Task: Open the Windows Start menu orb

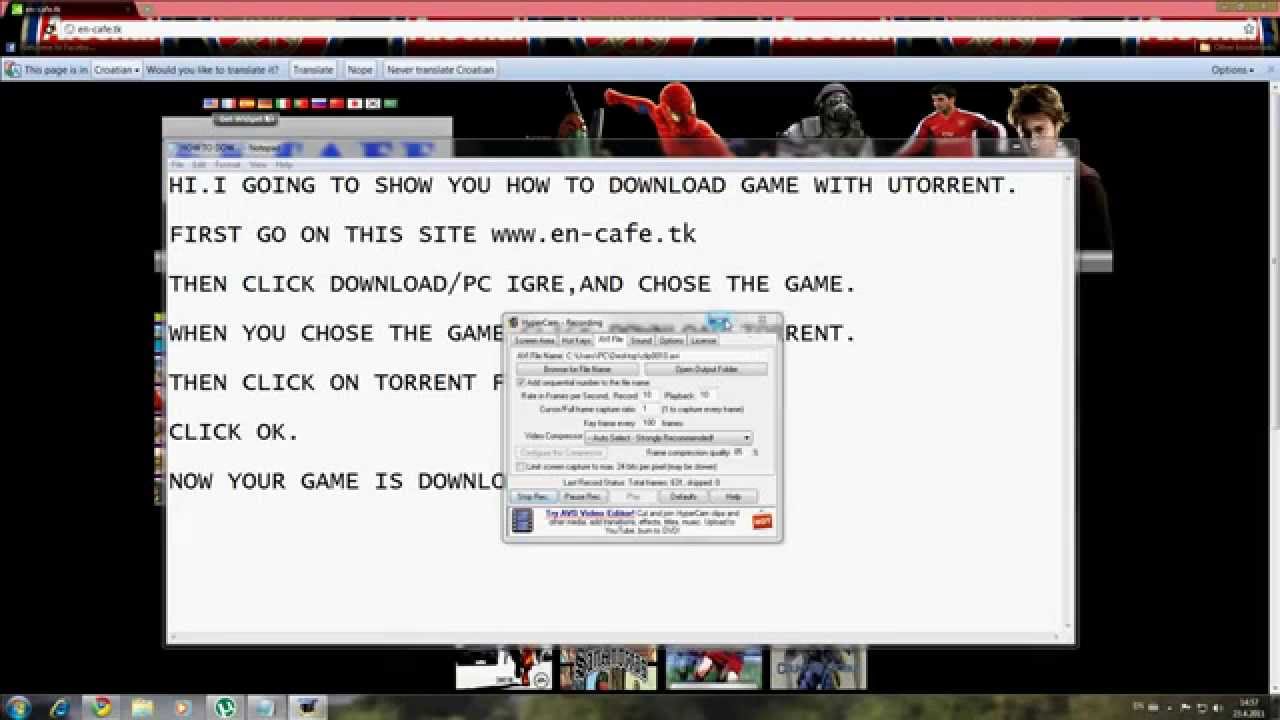Action: 19,707
